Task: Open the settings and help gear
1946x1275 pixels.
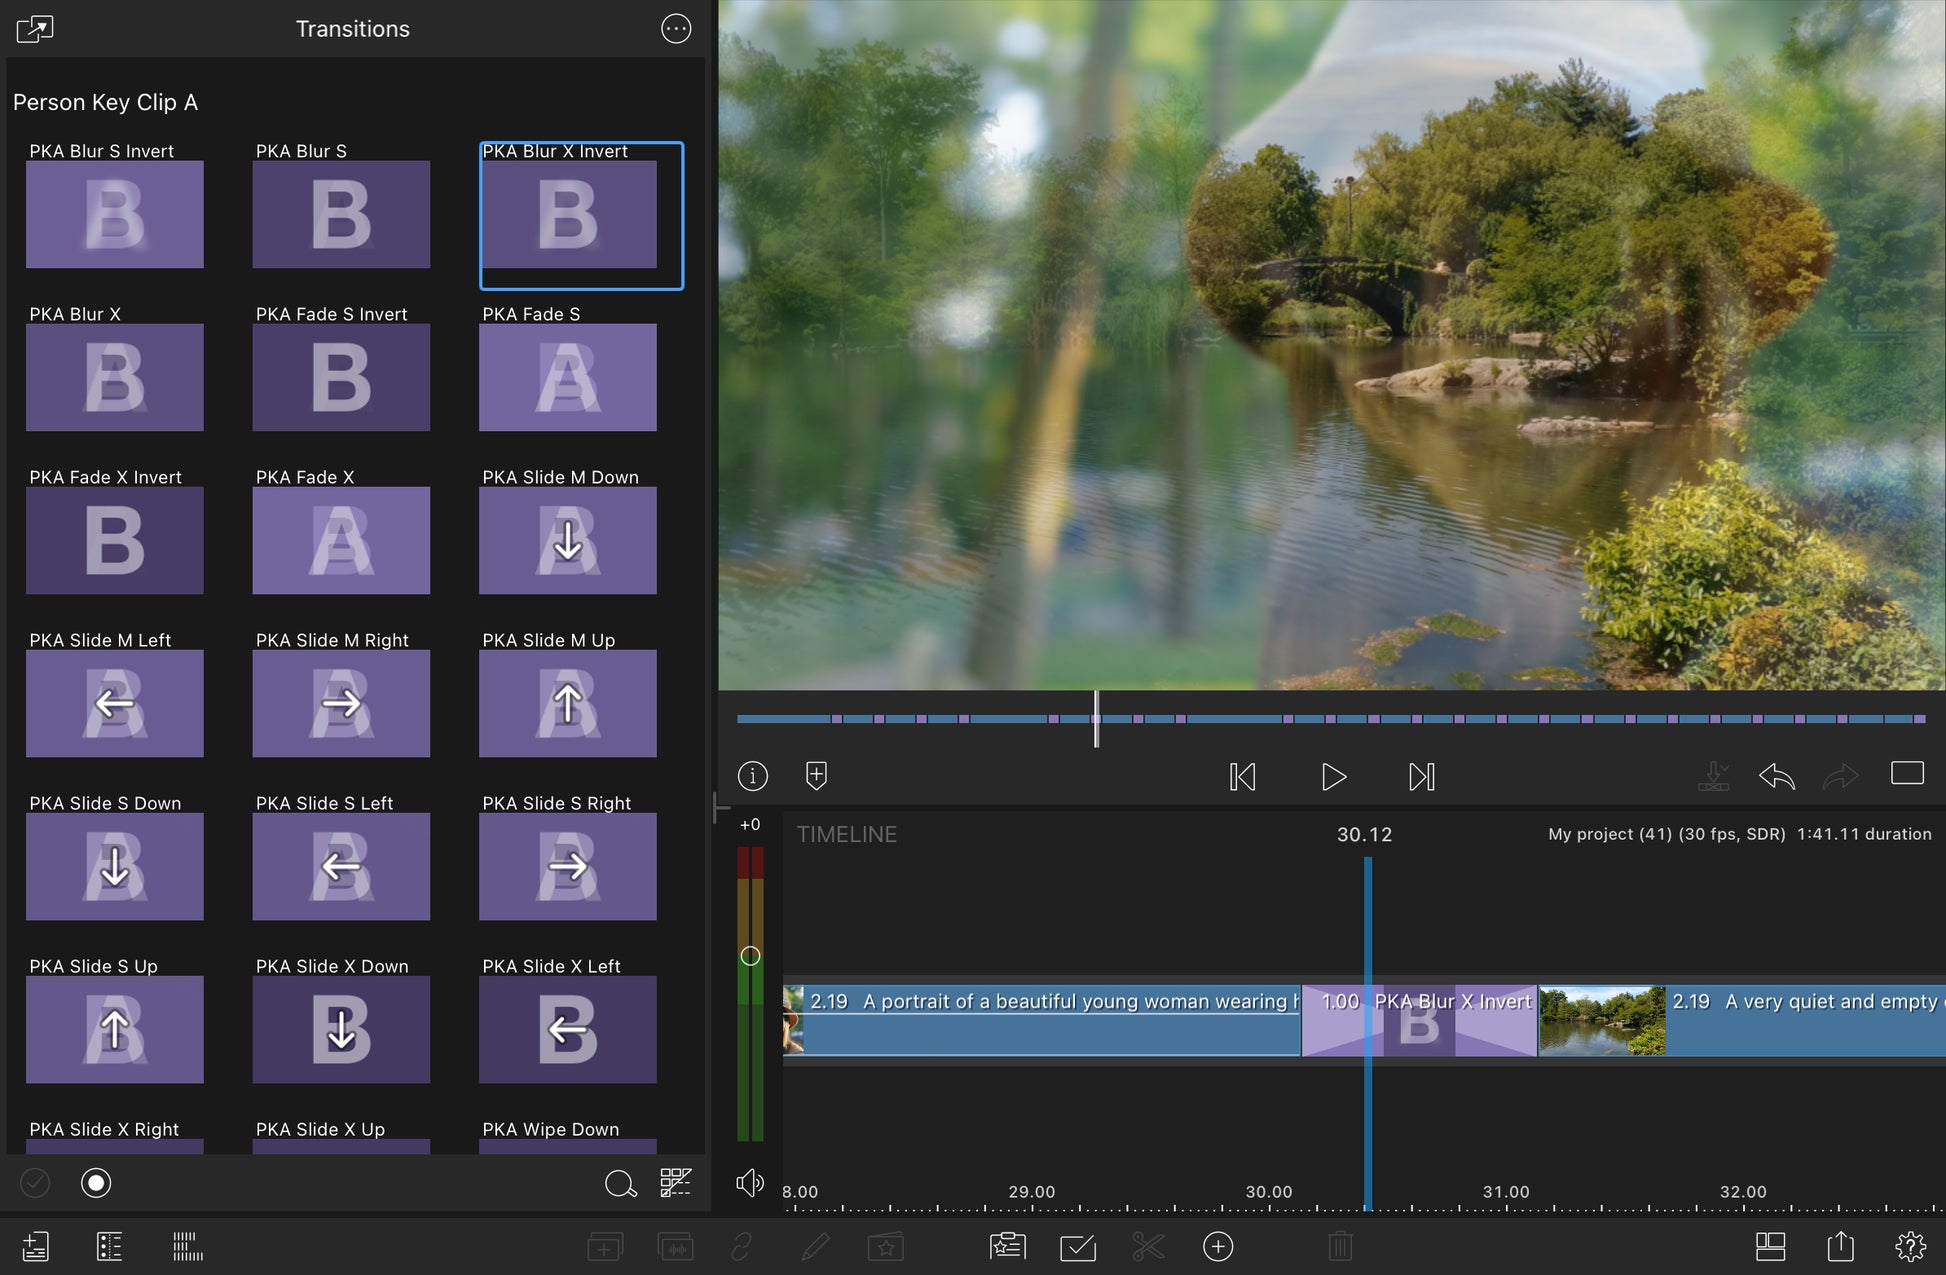Action: tap(1910, 1246)
